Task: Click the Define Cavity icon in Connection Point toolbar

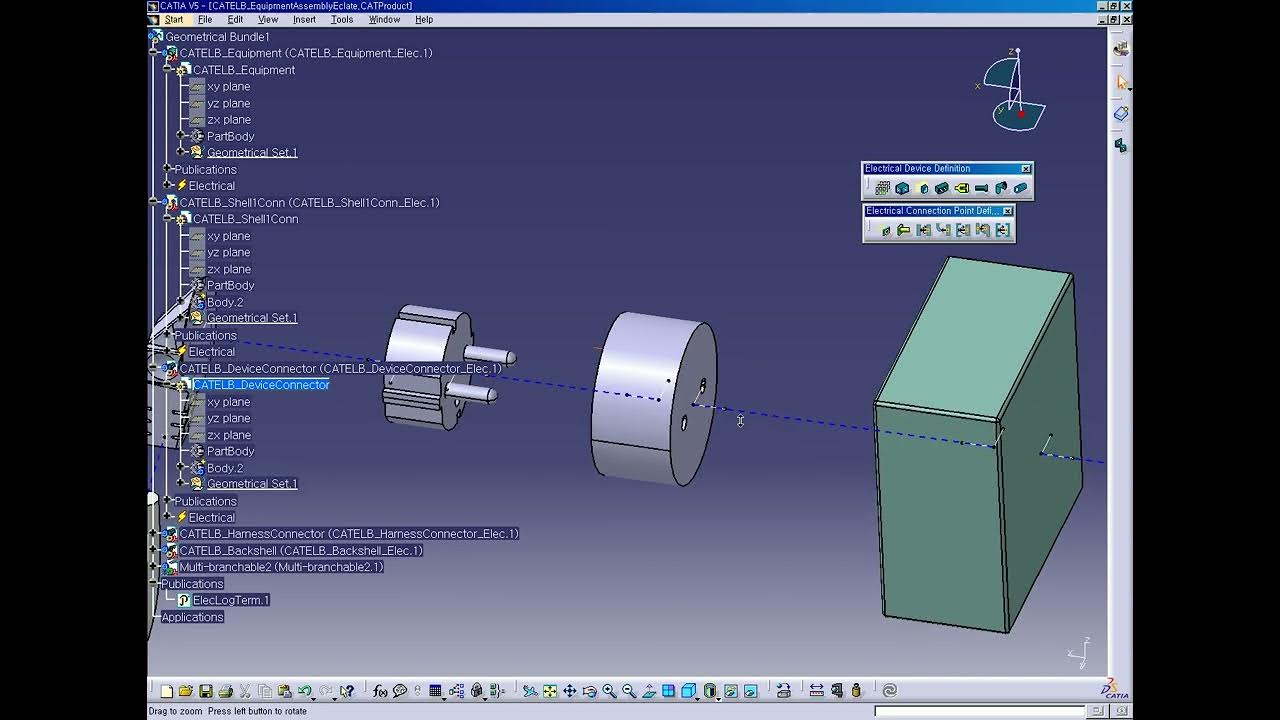Action: coord(886,230)
